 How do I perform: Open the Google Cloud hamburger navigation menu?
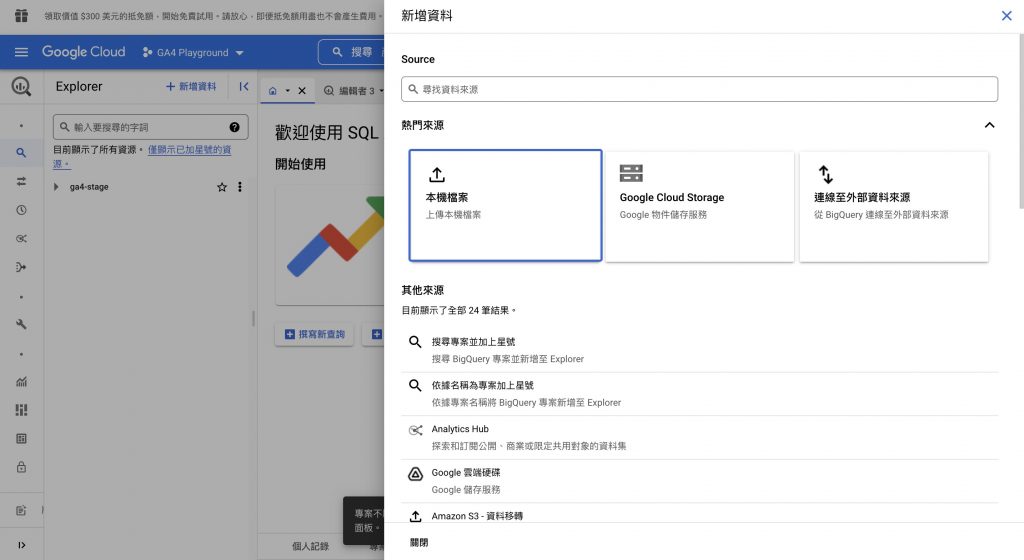21,52
